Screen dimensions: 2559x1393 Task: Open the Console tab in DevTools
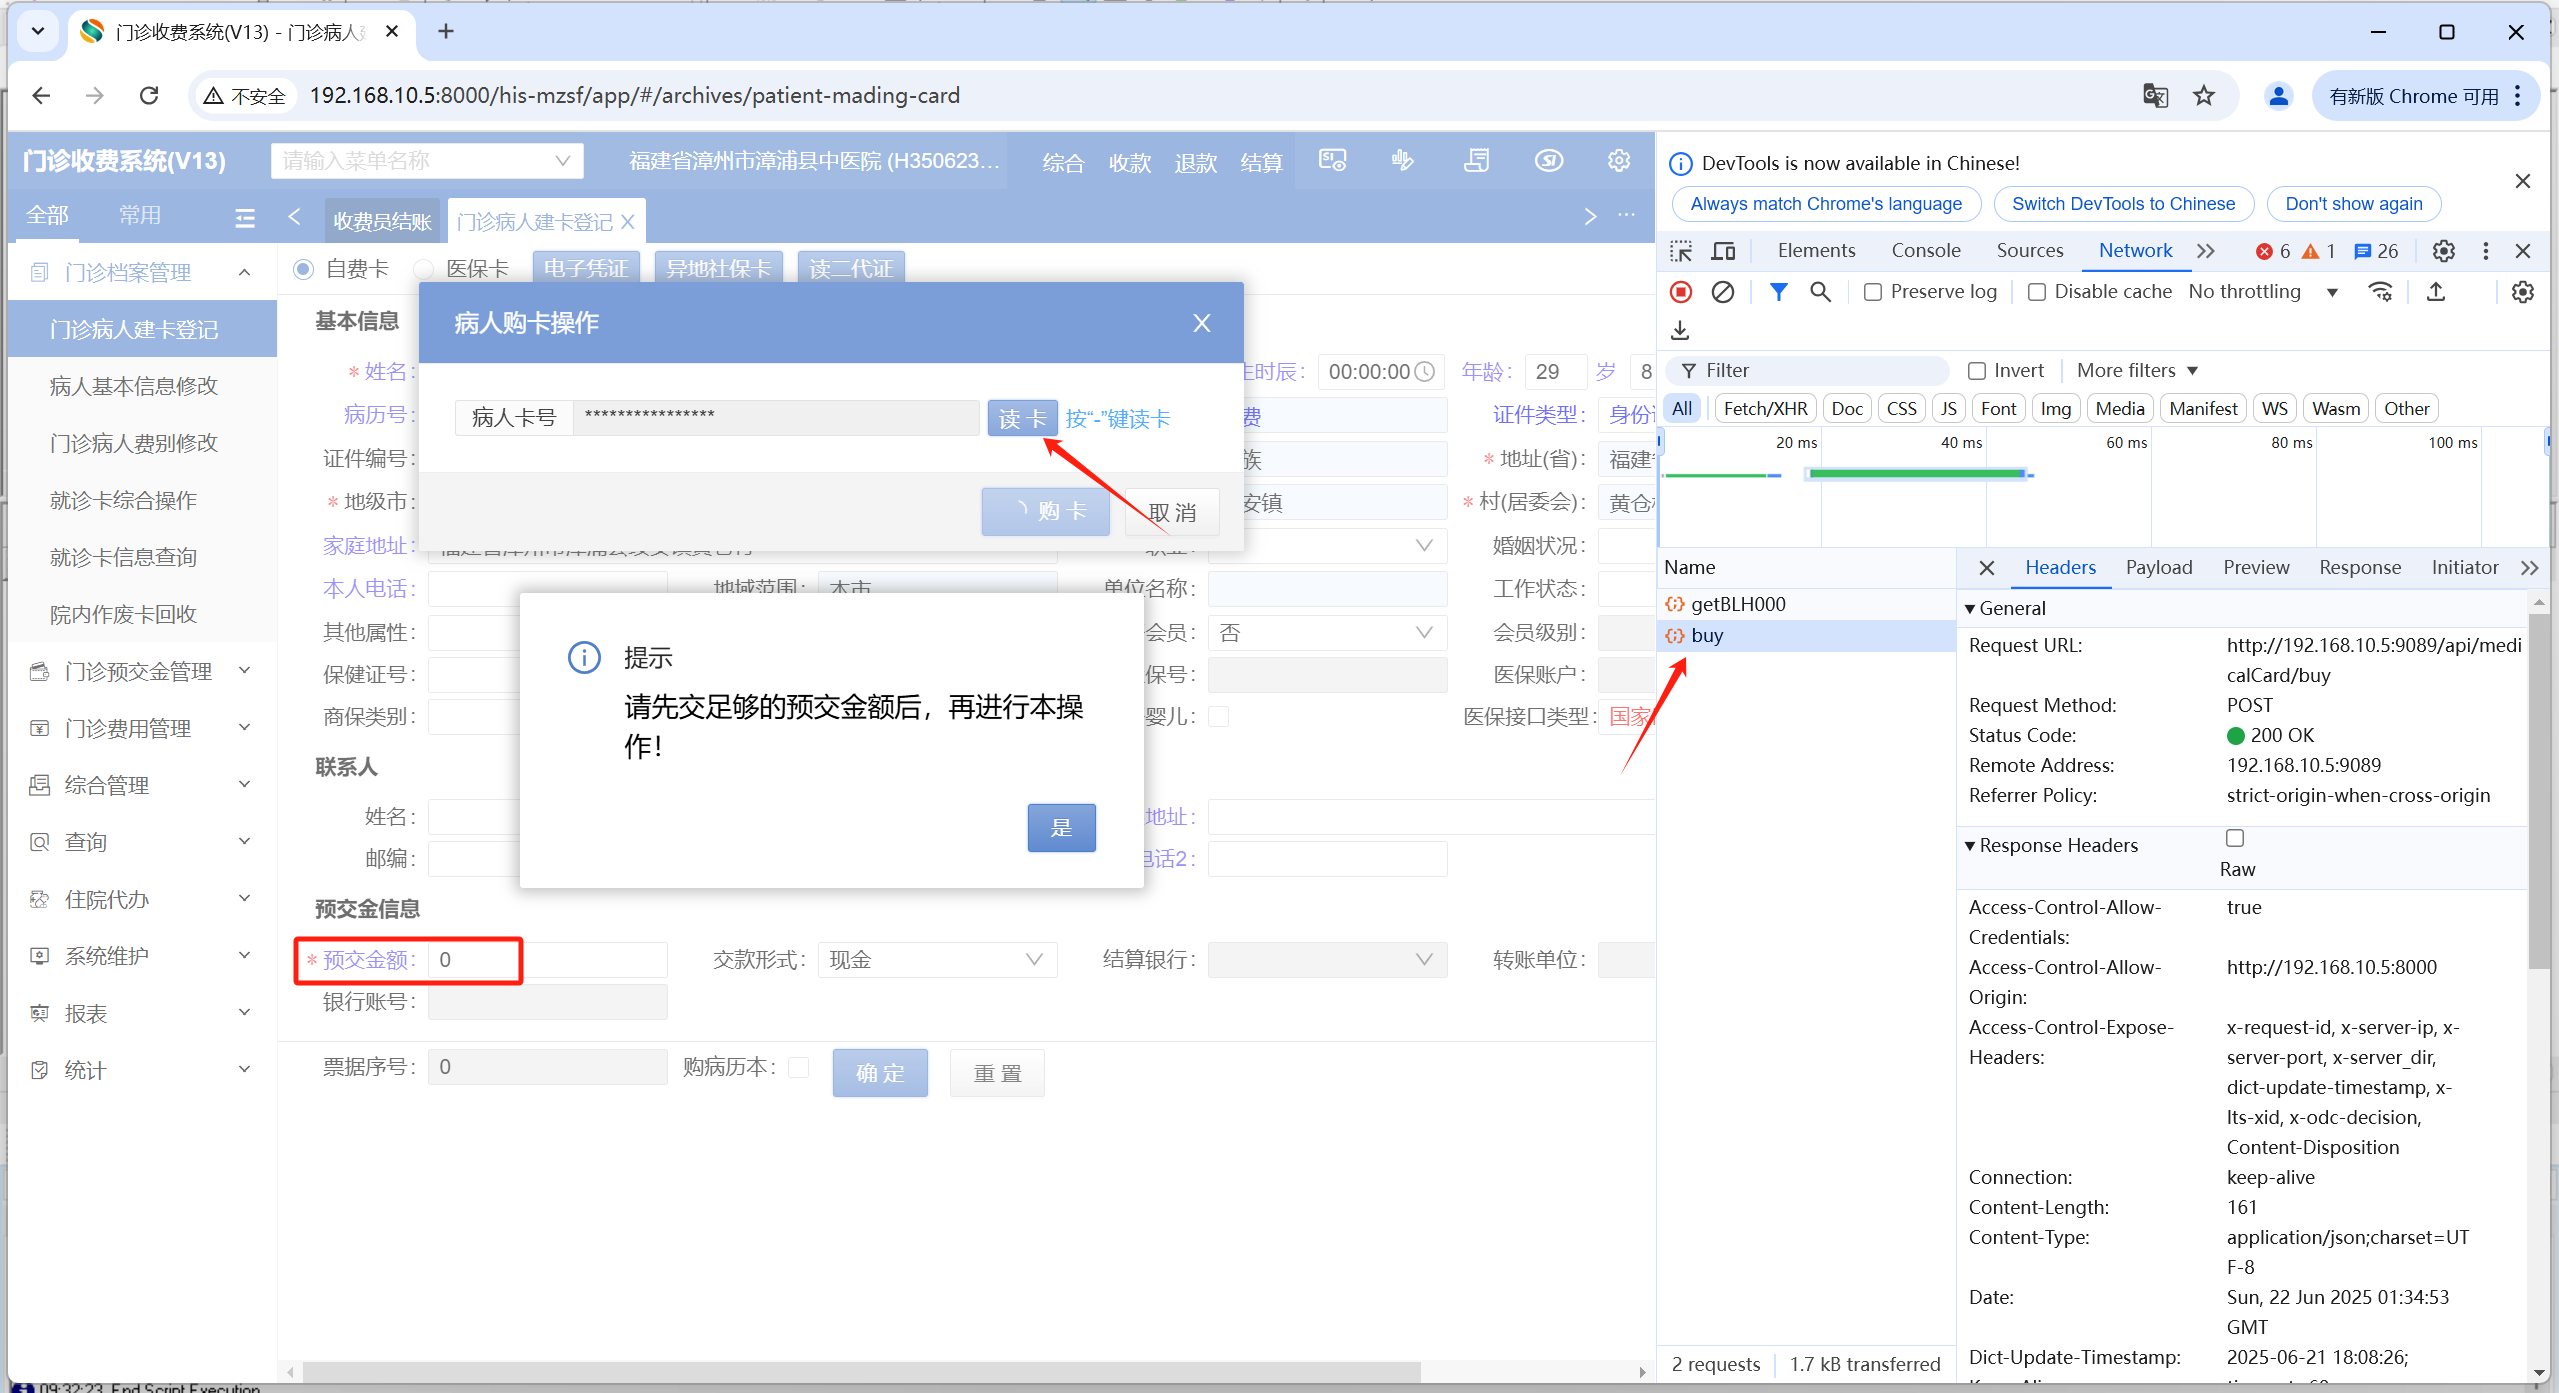pos(1925,251)
